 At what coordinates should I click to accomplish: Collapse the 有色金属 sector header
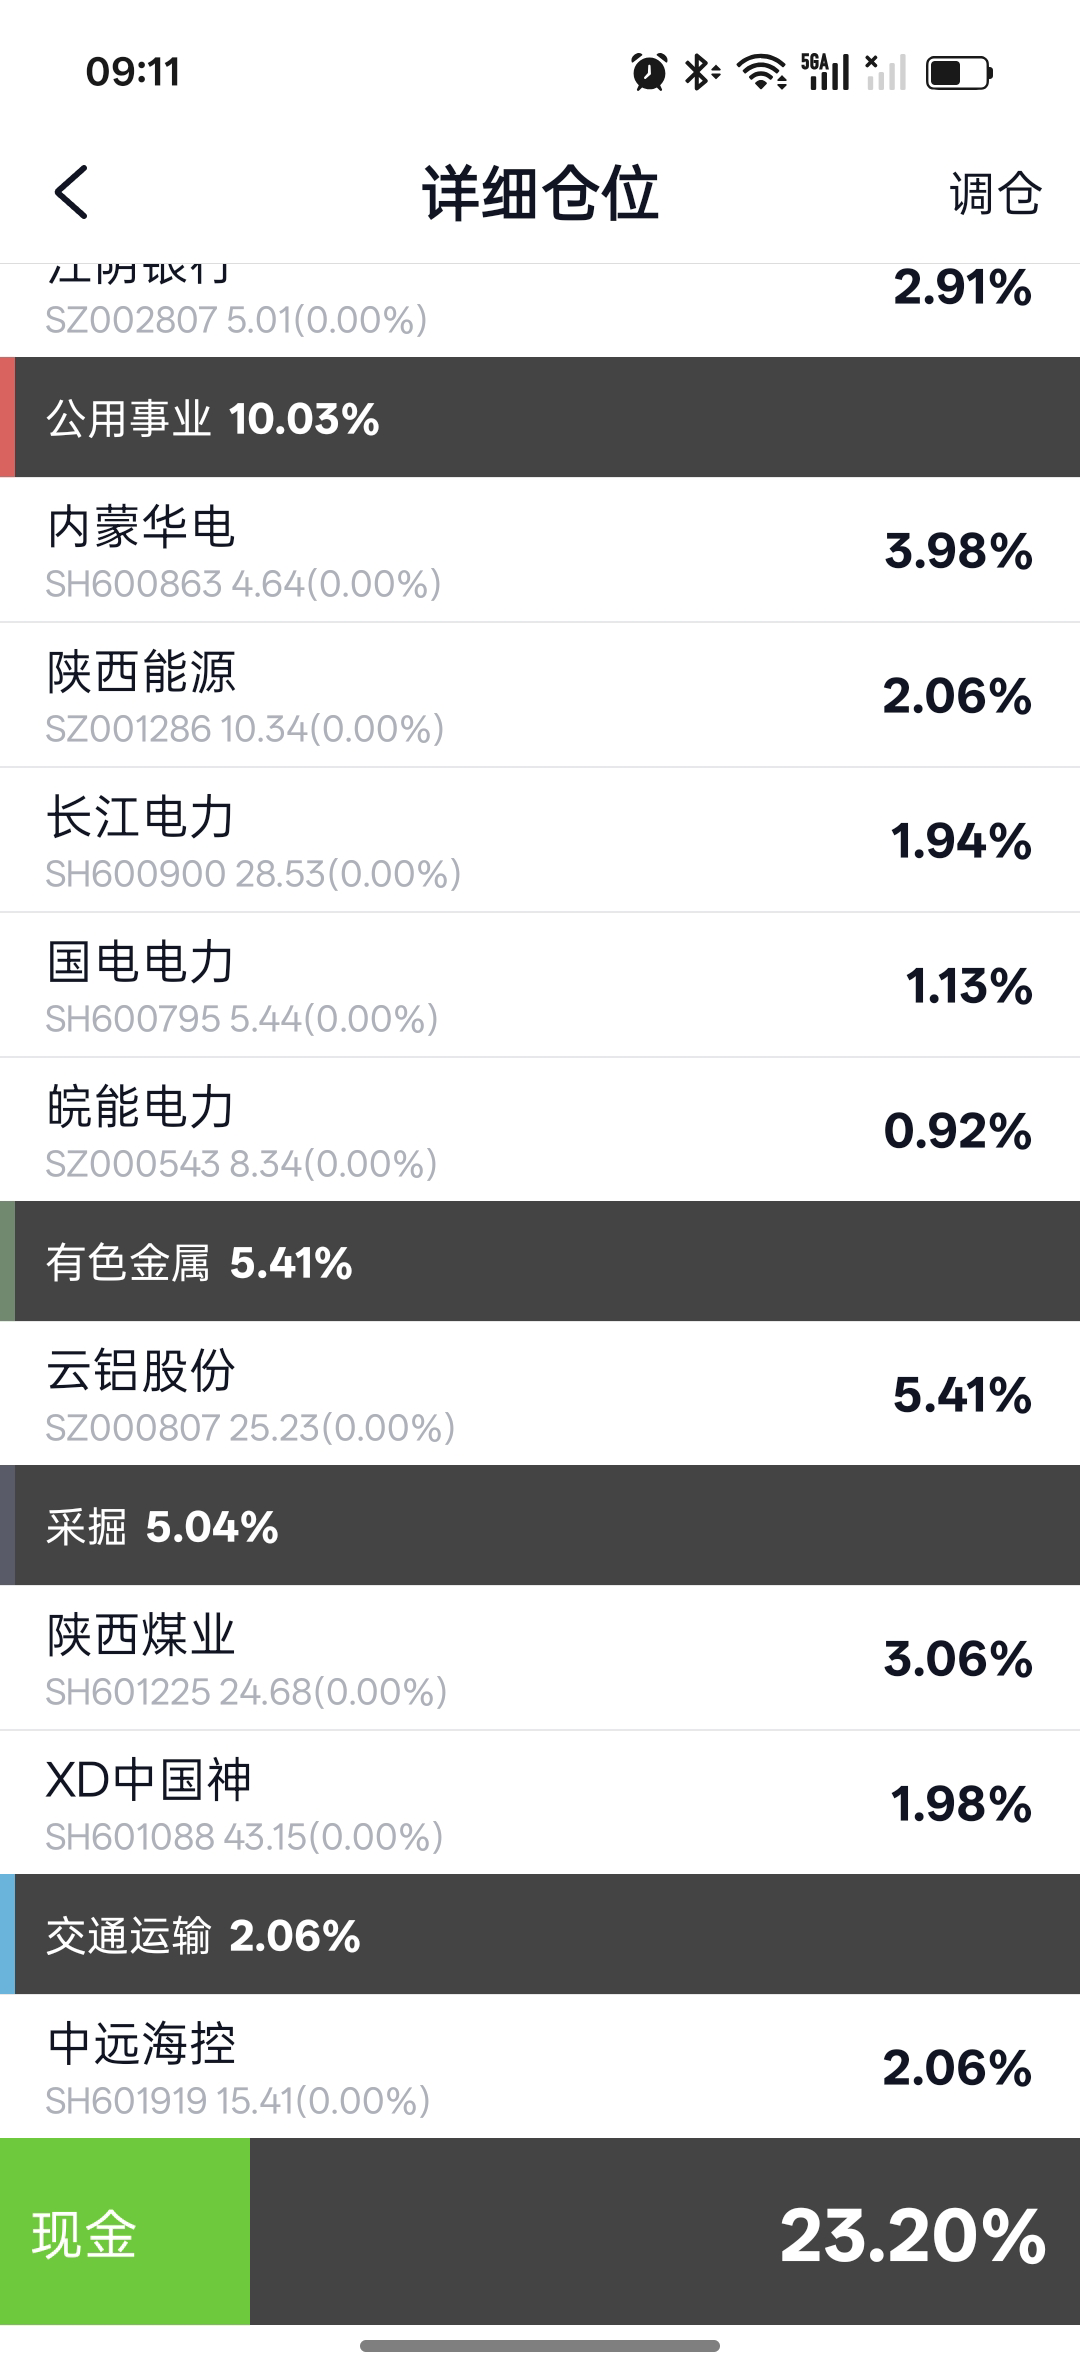point(540,1262)
